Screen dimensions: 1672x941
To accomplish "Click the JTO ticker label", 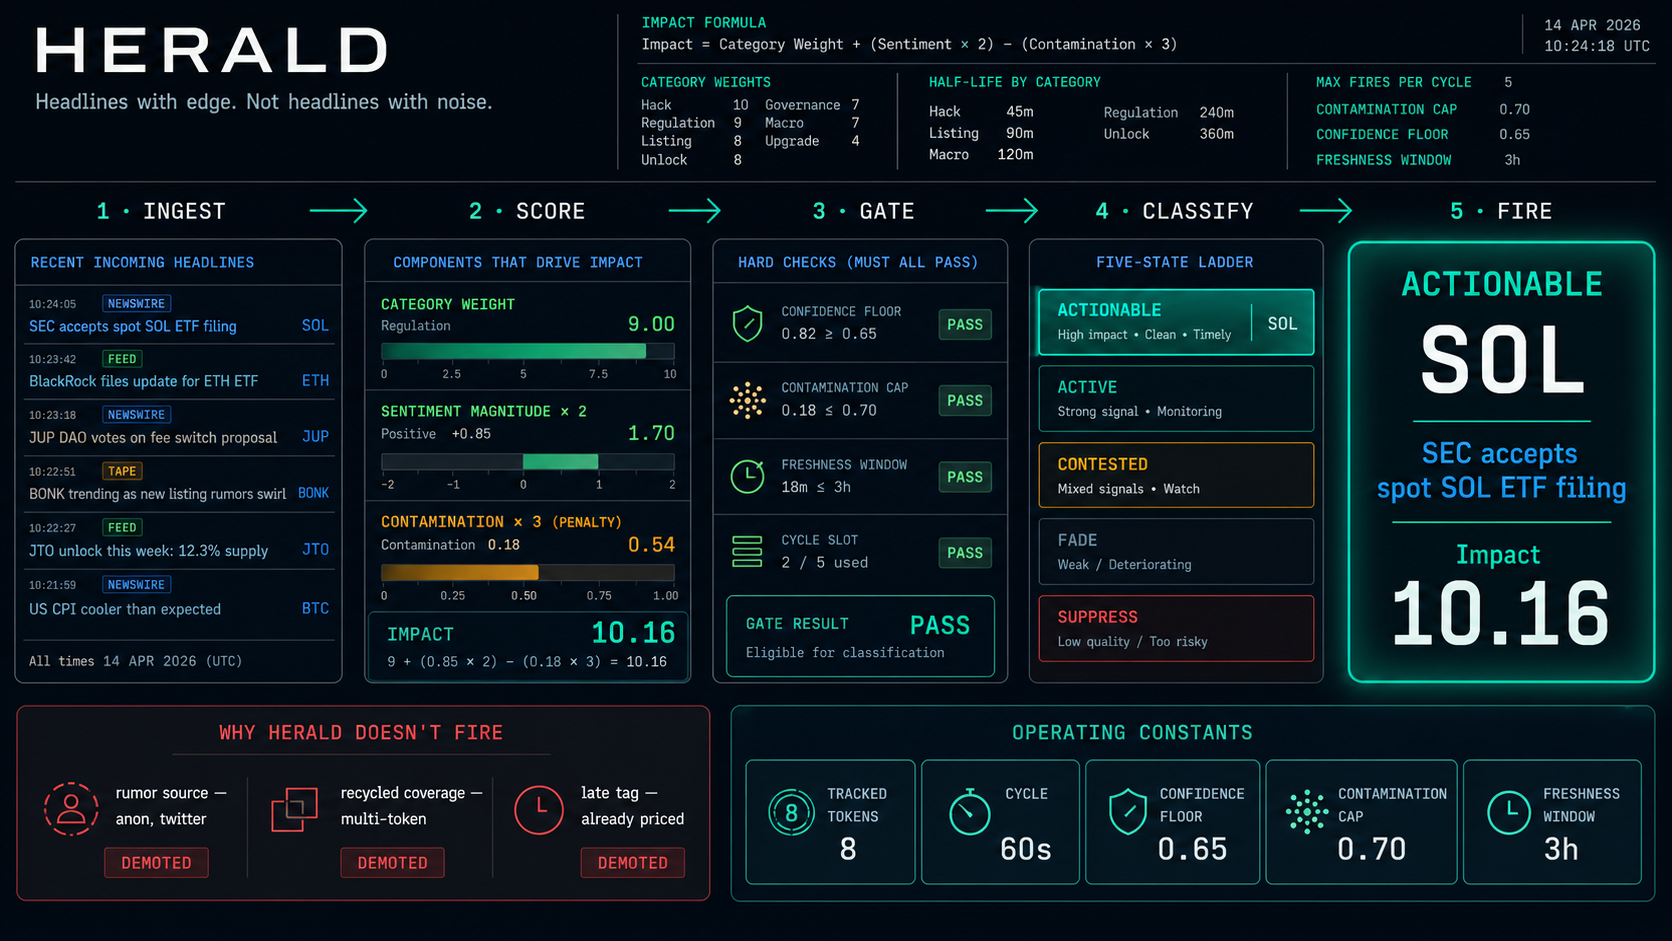I will point(315,549).
